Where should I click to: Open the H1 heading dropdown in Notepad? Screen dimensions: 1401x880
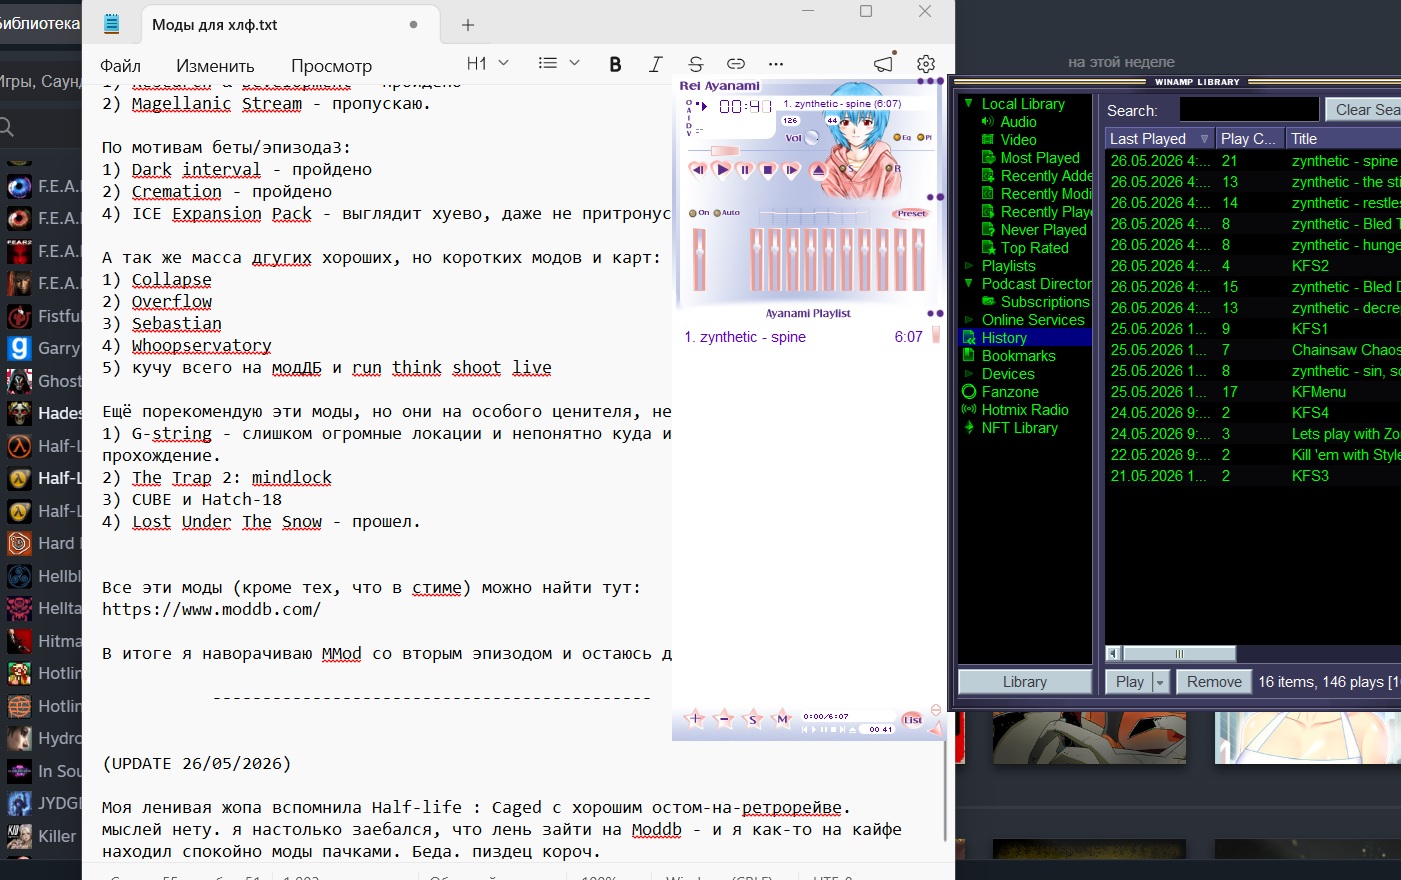[488, 63]
